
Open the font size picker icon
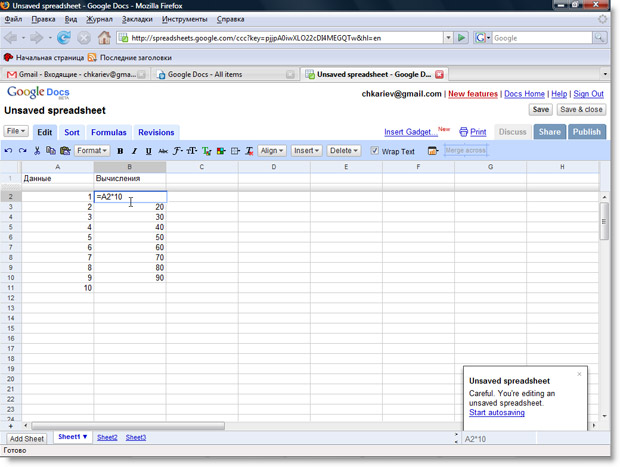click(x=192, y=151)
